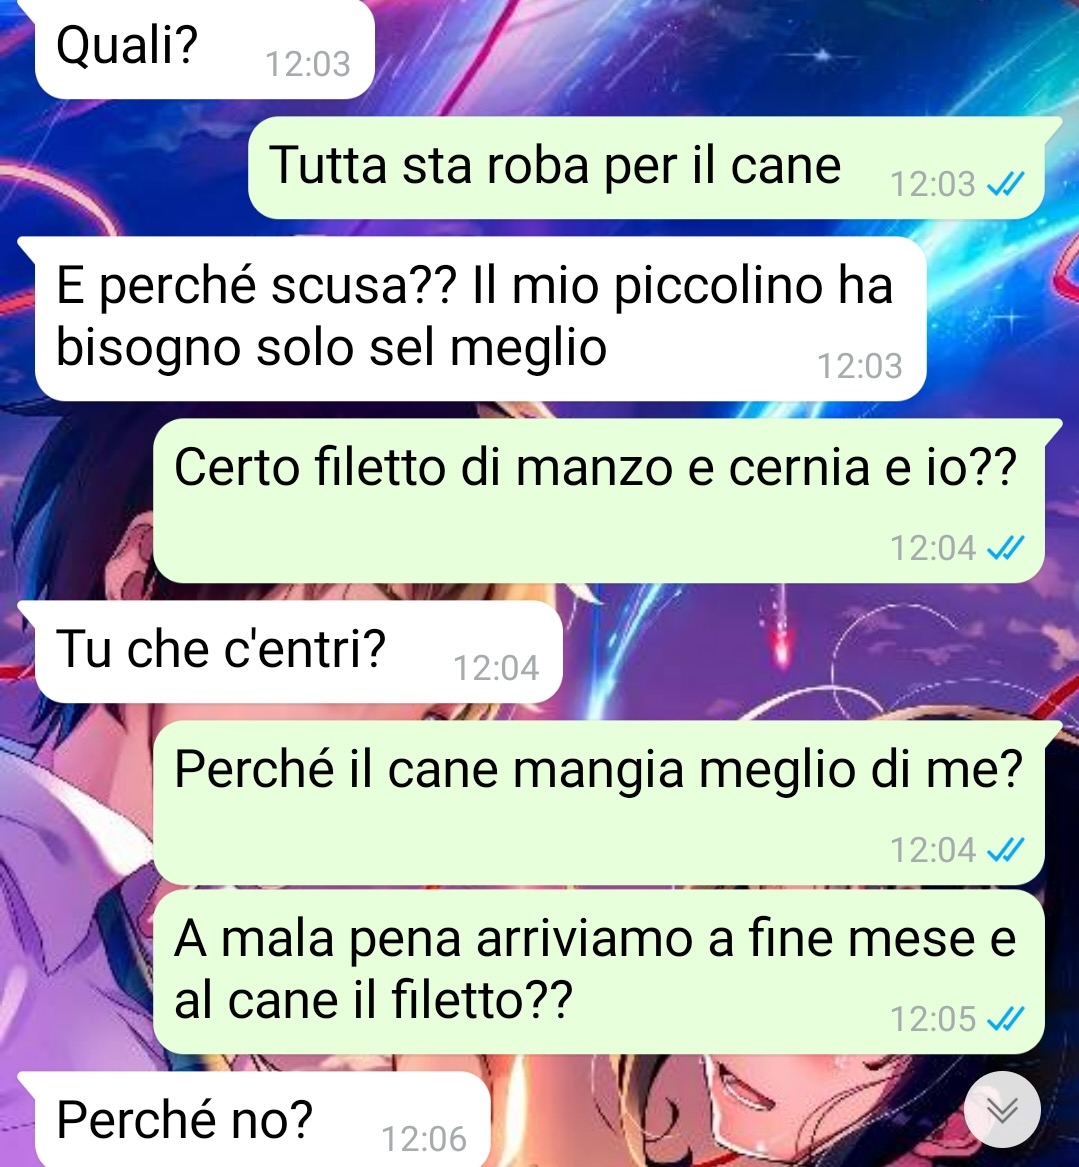The width and height of the screenshot is (1079, 1167).
Task: Select the 'Perché no?' message bubble
Action: tap(262, 1119)
